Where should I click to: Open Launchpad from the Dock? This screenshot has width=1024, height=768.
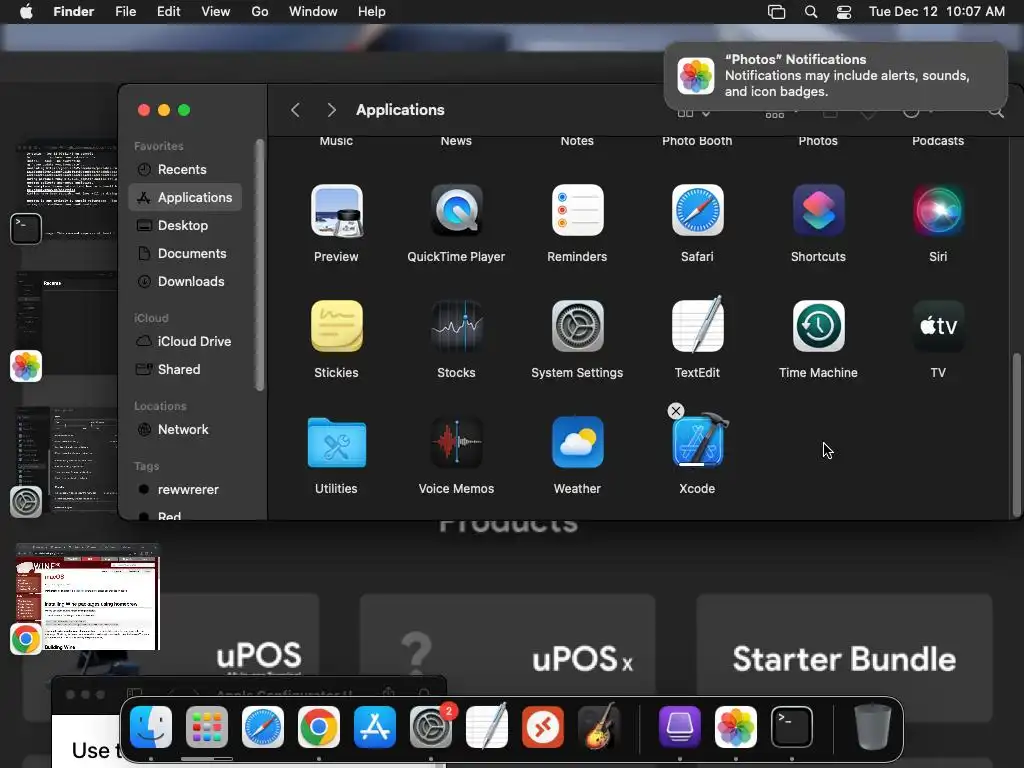[x=207, y=727]
